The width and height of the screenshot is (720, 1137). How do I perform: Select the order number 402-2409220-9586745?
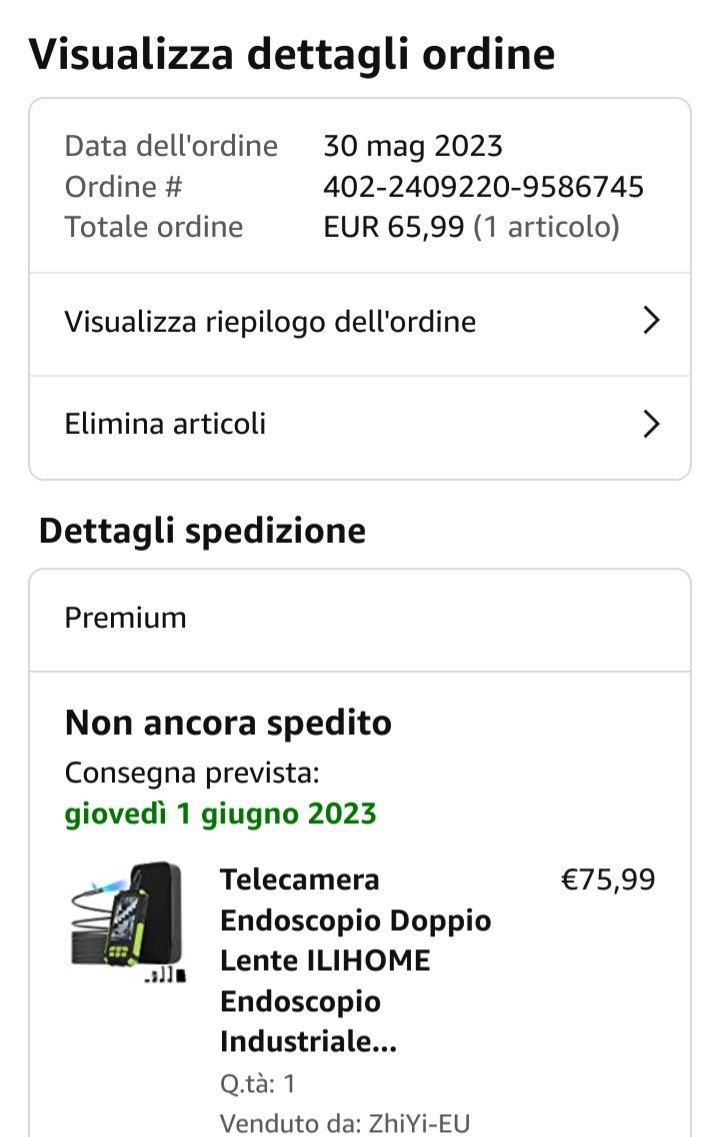point(483,187)
